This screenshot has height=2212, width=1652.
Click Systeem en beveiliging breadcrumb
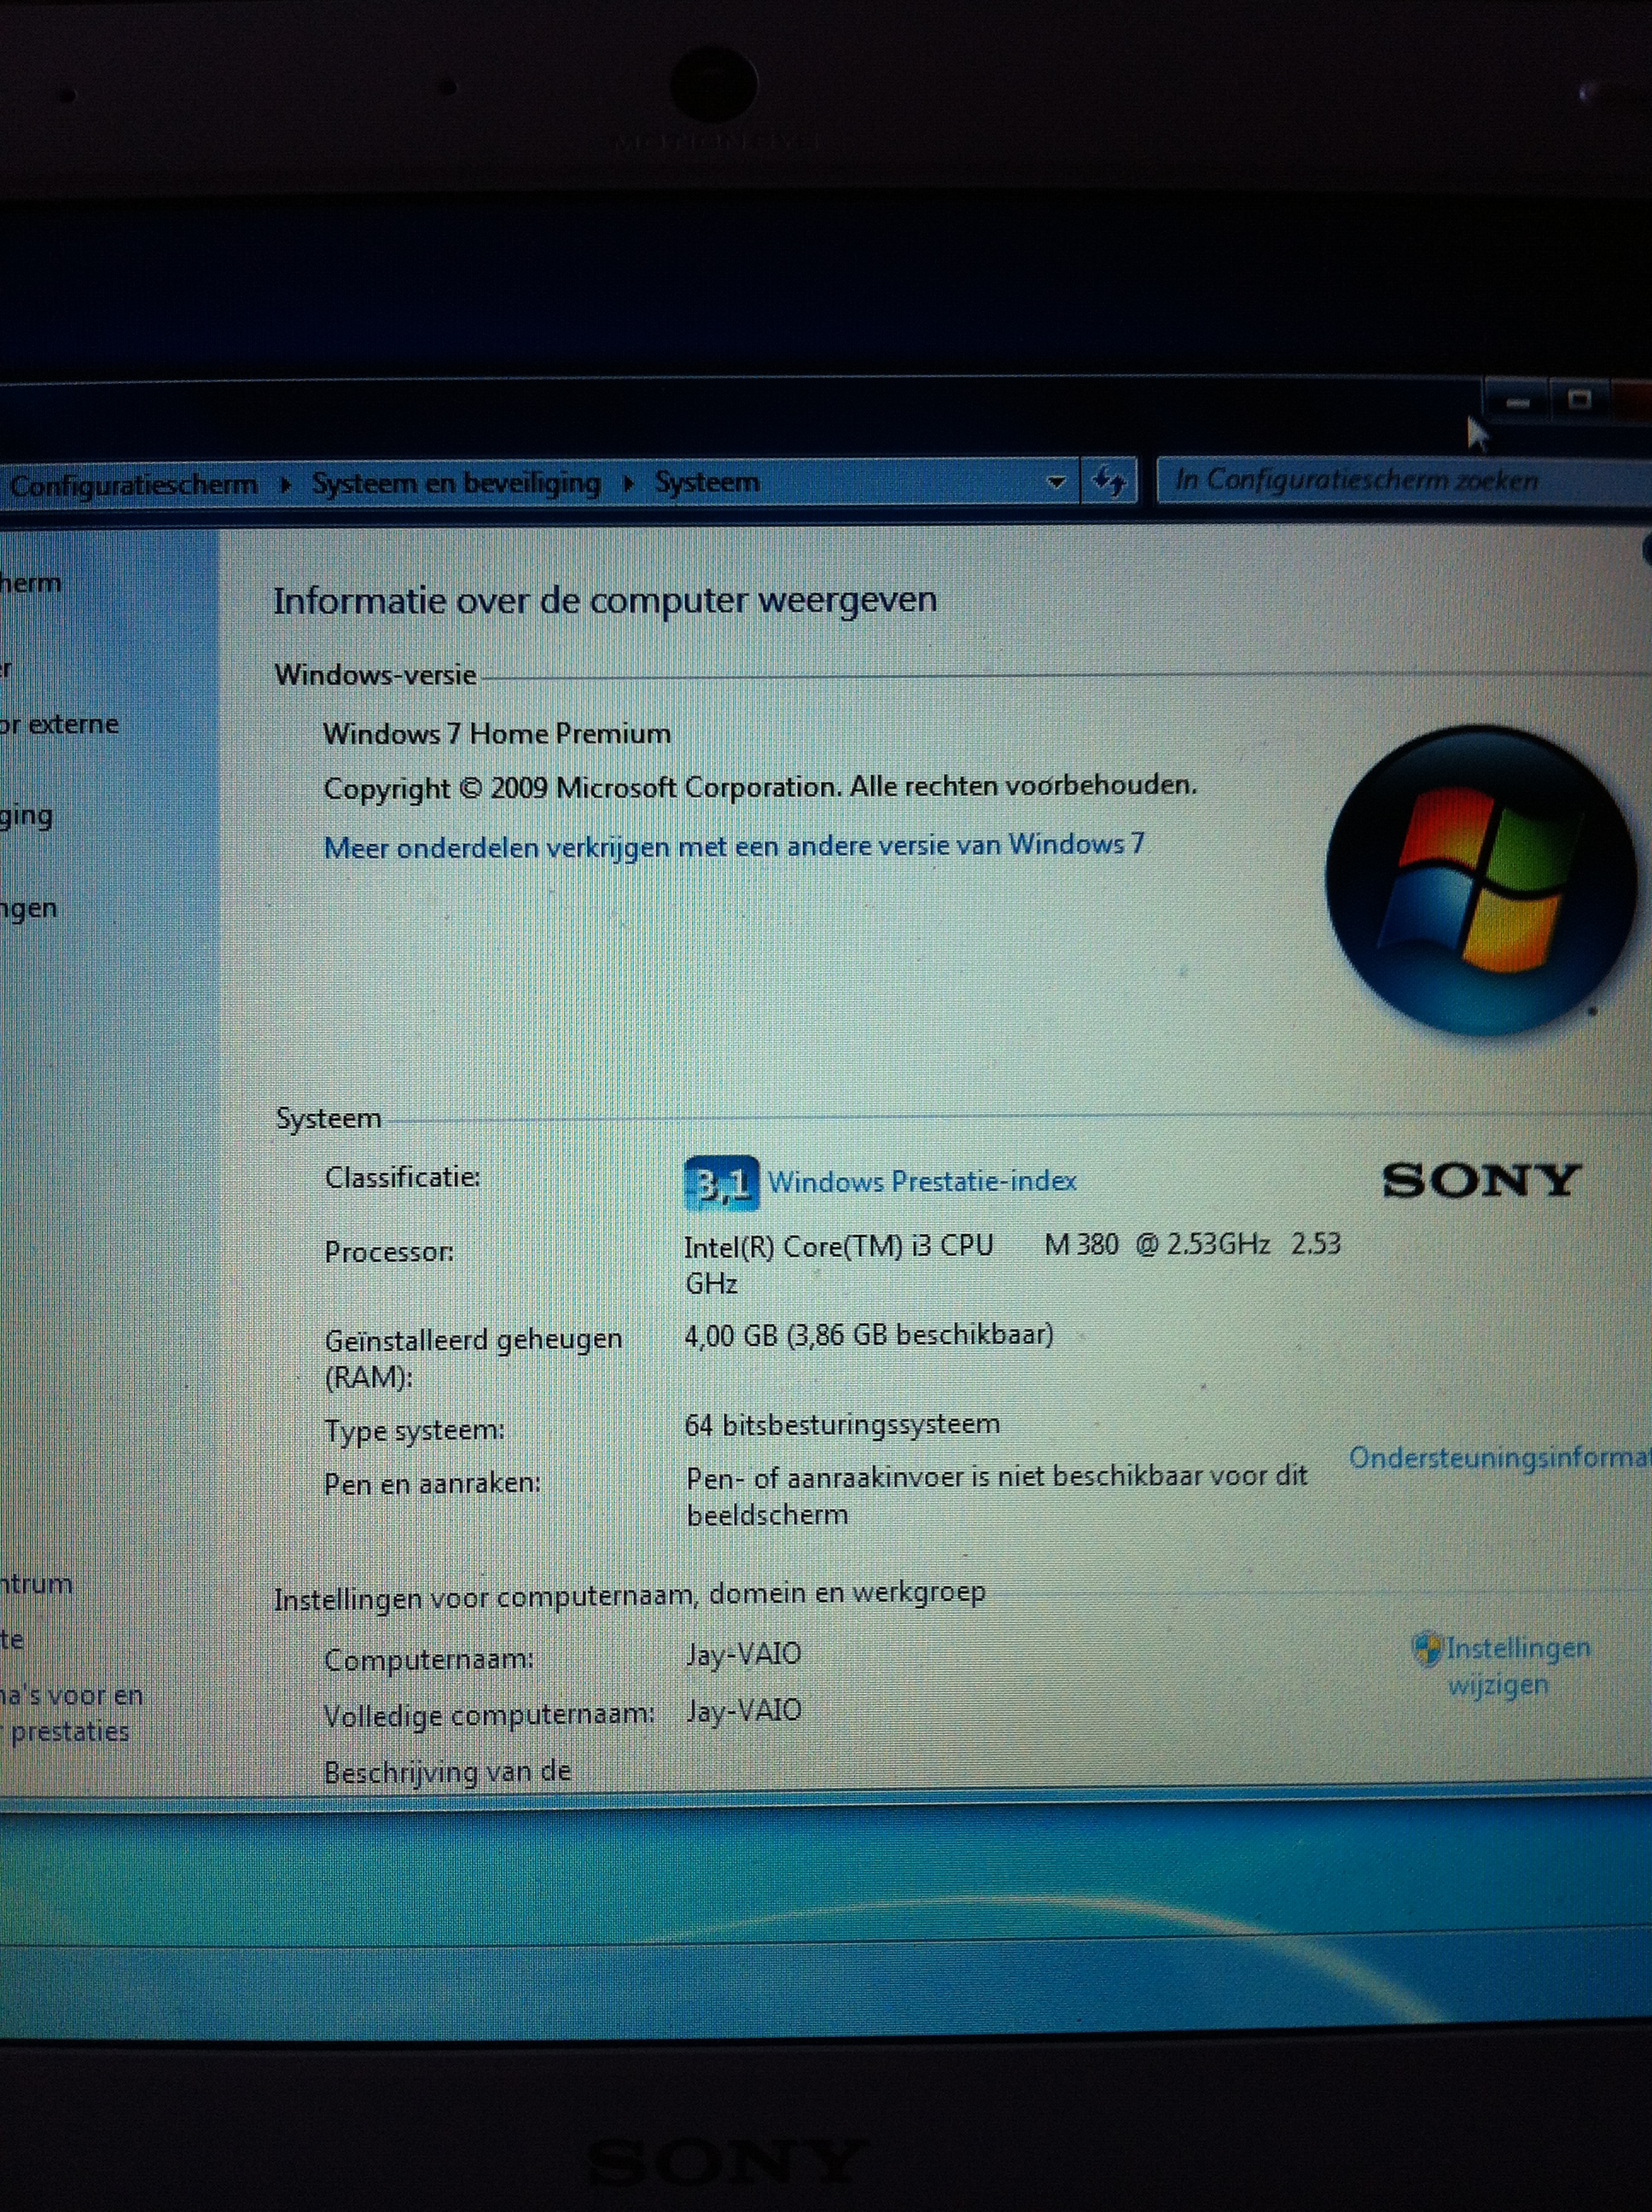(x=456, y=483)
